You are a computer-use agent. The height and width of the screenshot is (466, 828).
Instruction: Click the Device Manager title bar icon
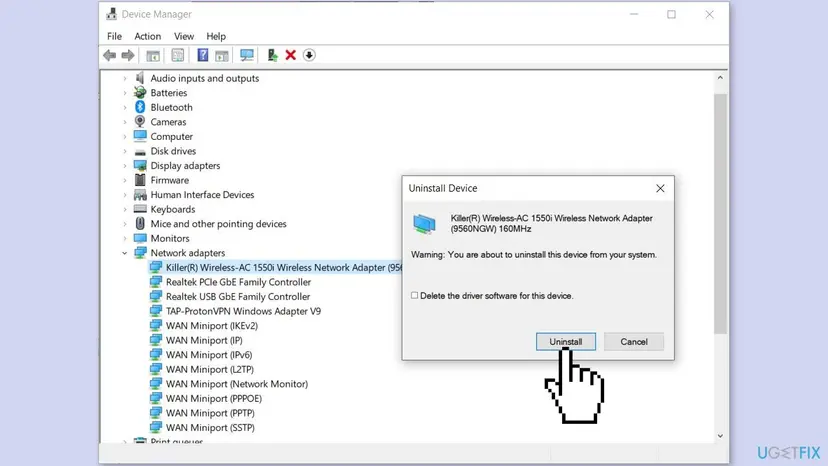(111, 14)
